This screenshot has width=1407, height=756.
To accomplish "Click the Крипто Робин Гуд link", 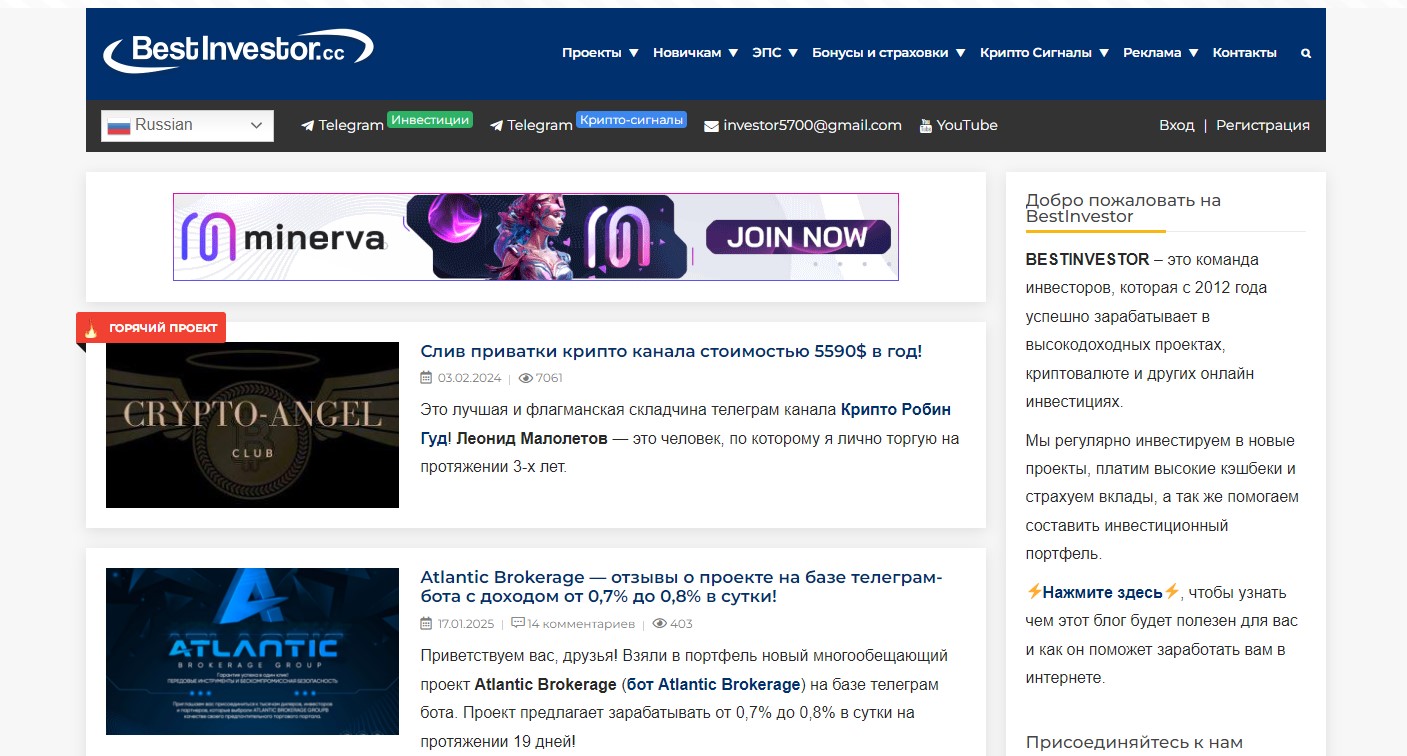I will (896, 410).
